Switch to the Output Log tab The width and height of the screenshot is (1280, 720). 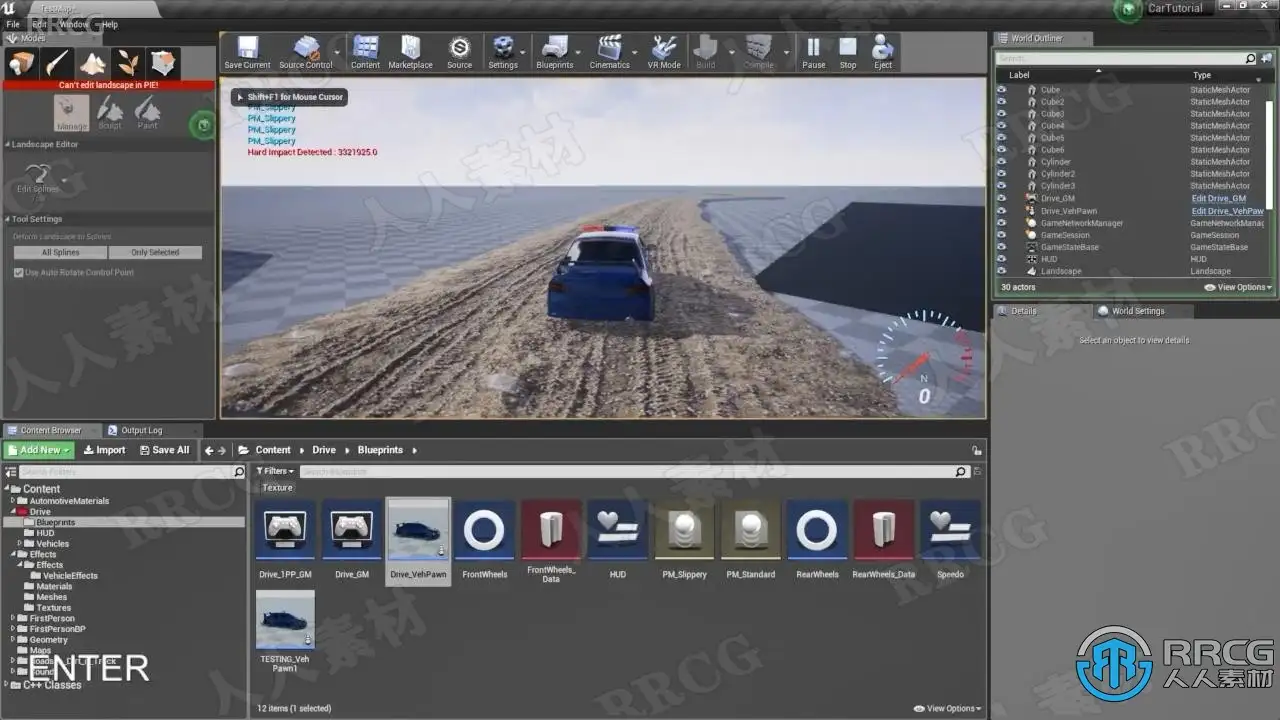[x=141, y=431]
